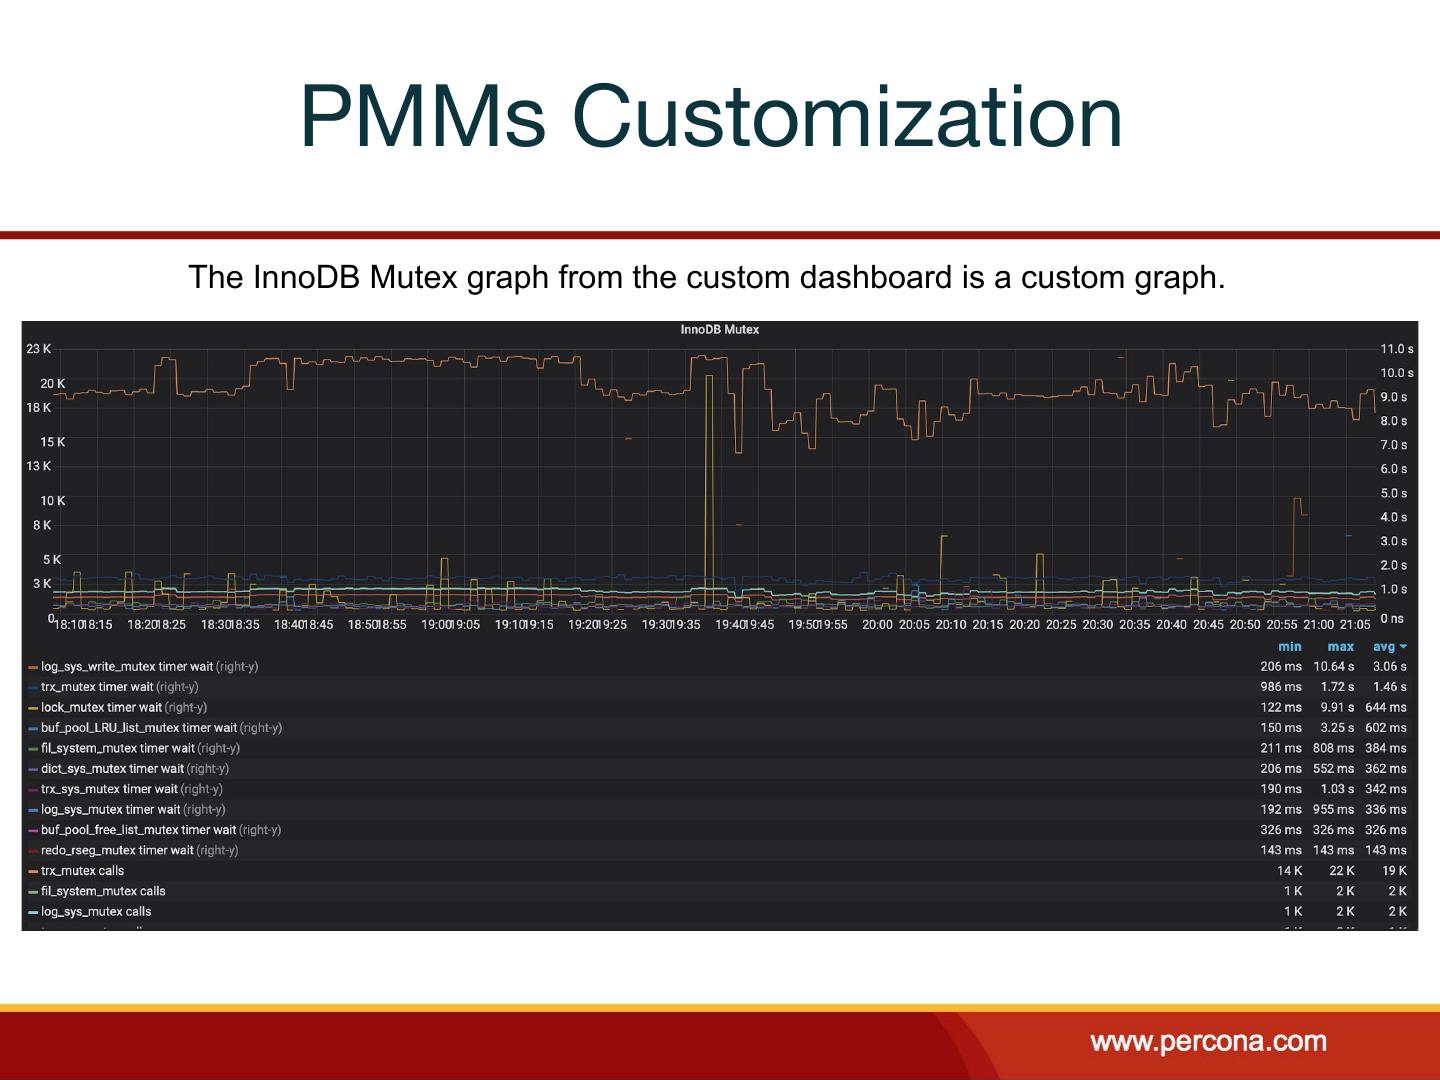This screenshot has width=1440, height=1080.
Task: Sort the legend by the max column
Action: tap(1340, 647)
